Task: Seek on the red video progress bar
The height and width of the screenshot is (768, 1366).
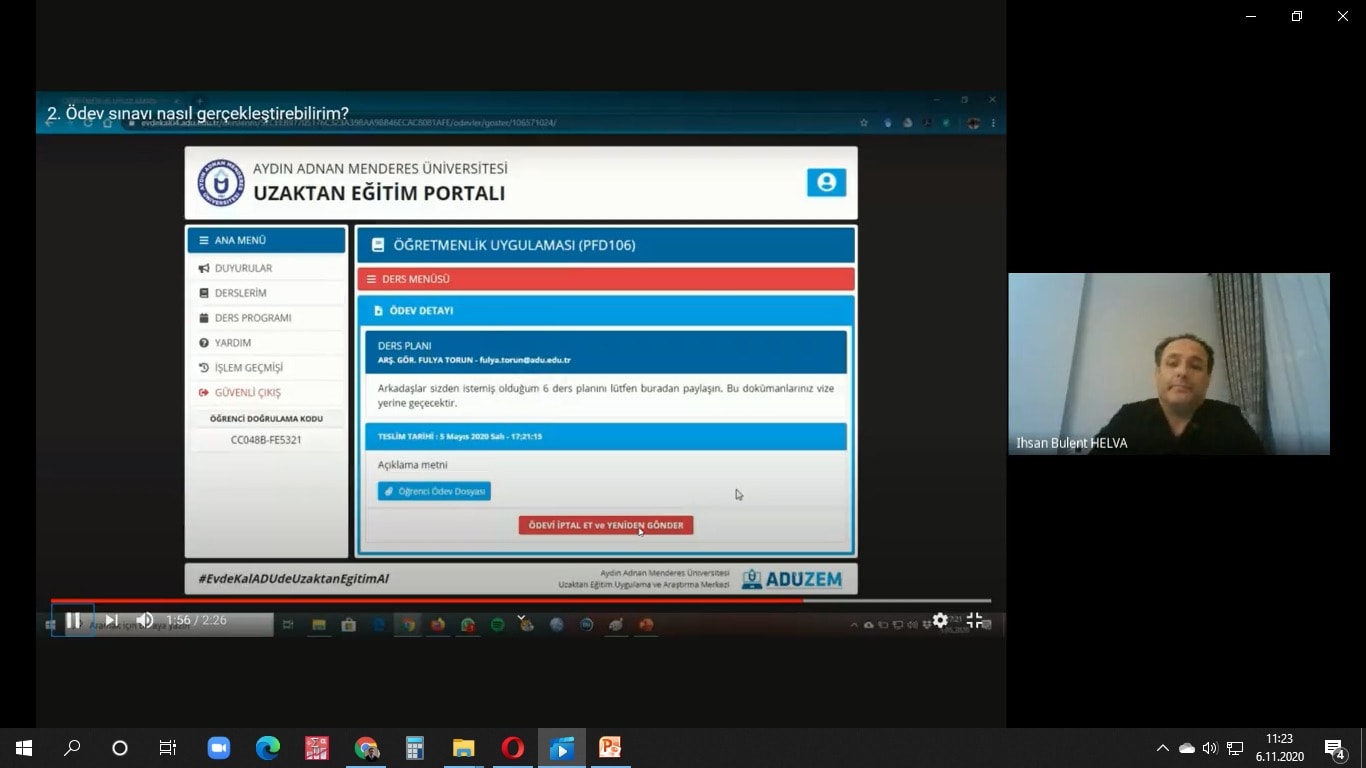Action: 521,601
